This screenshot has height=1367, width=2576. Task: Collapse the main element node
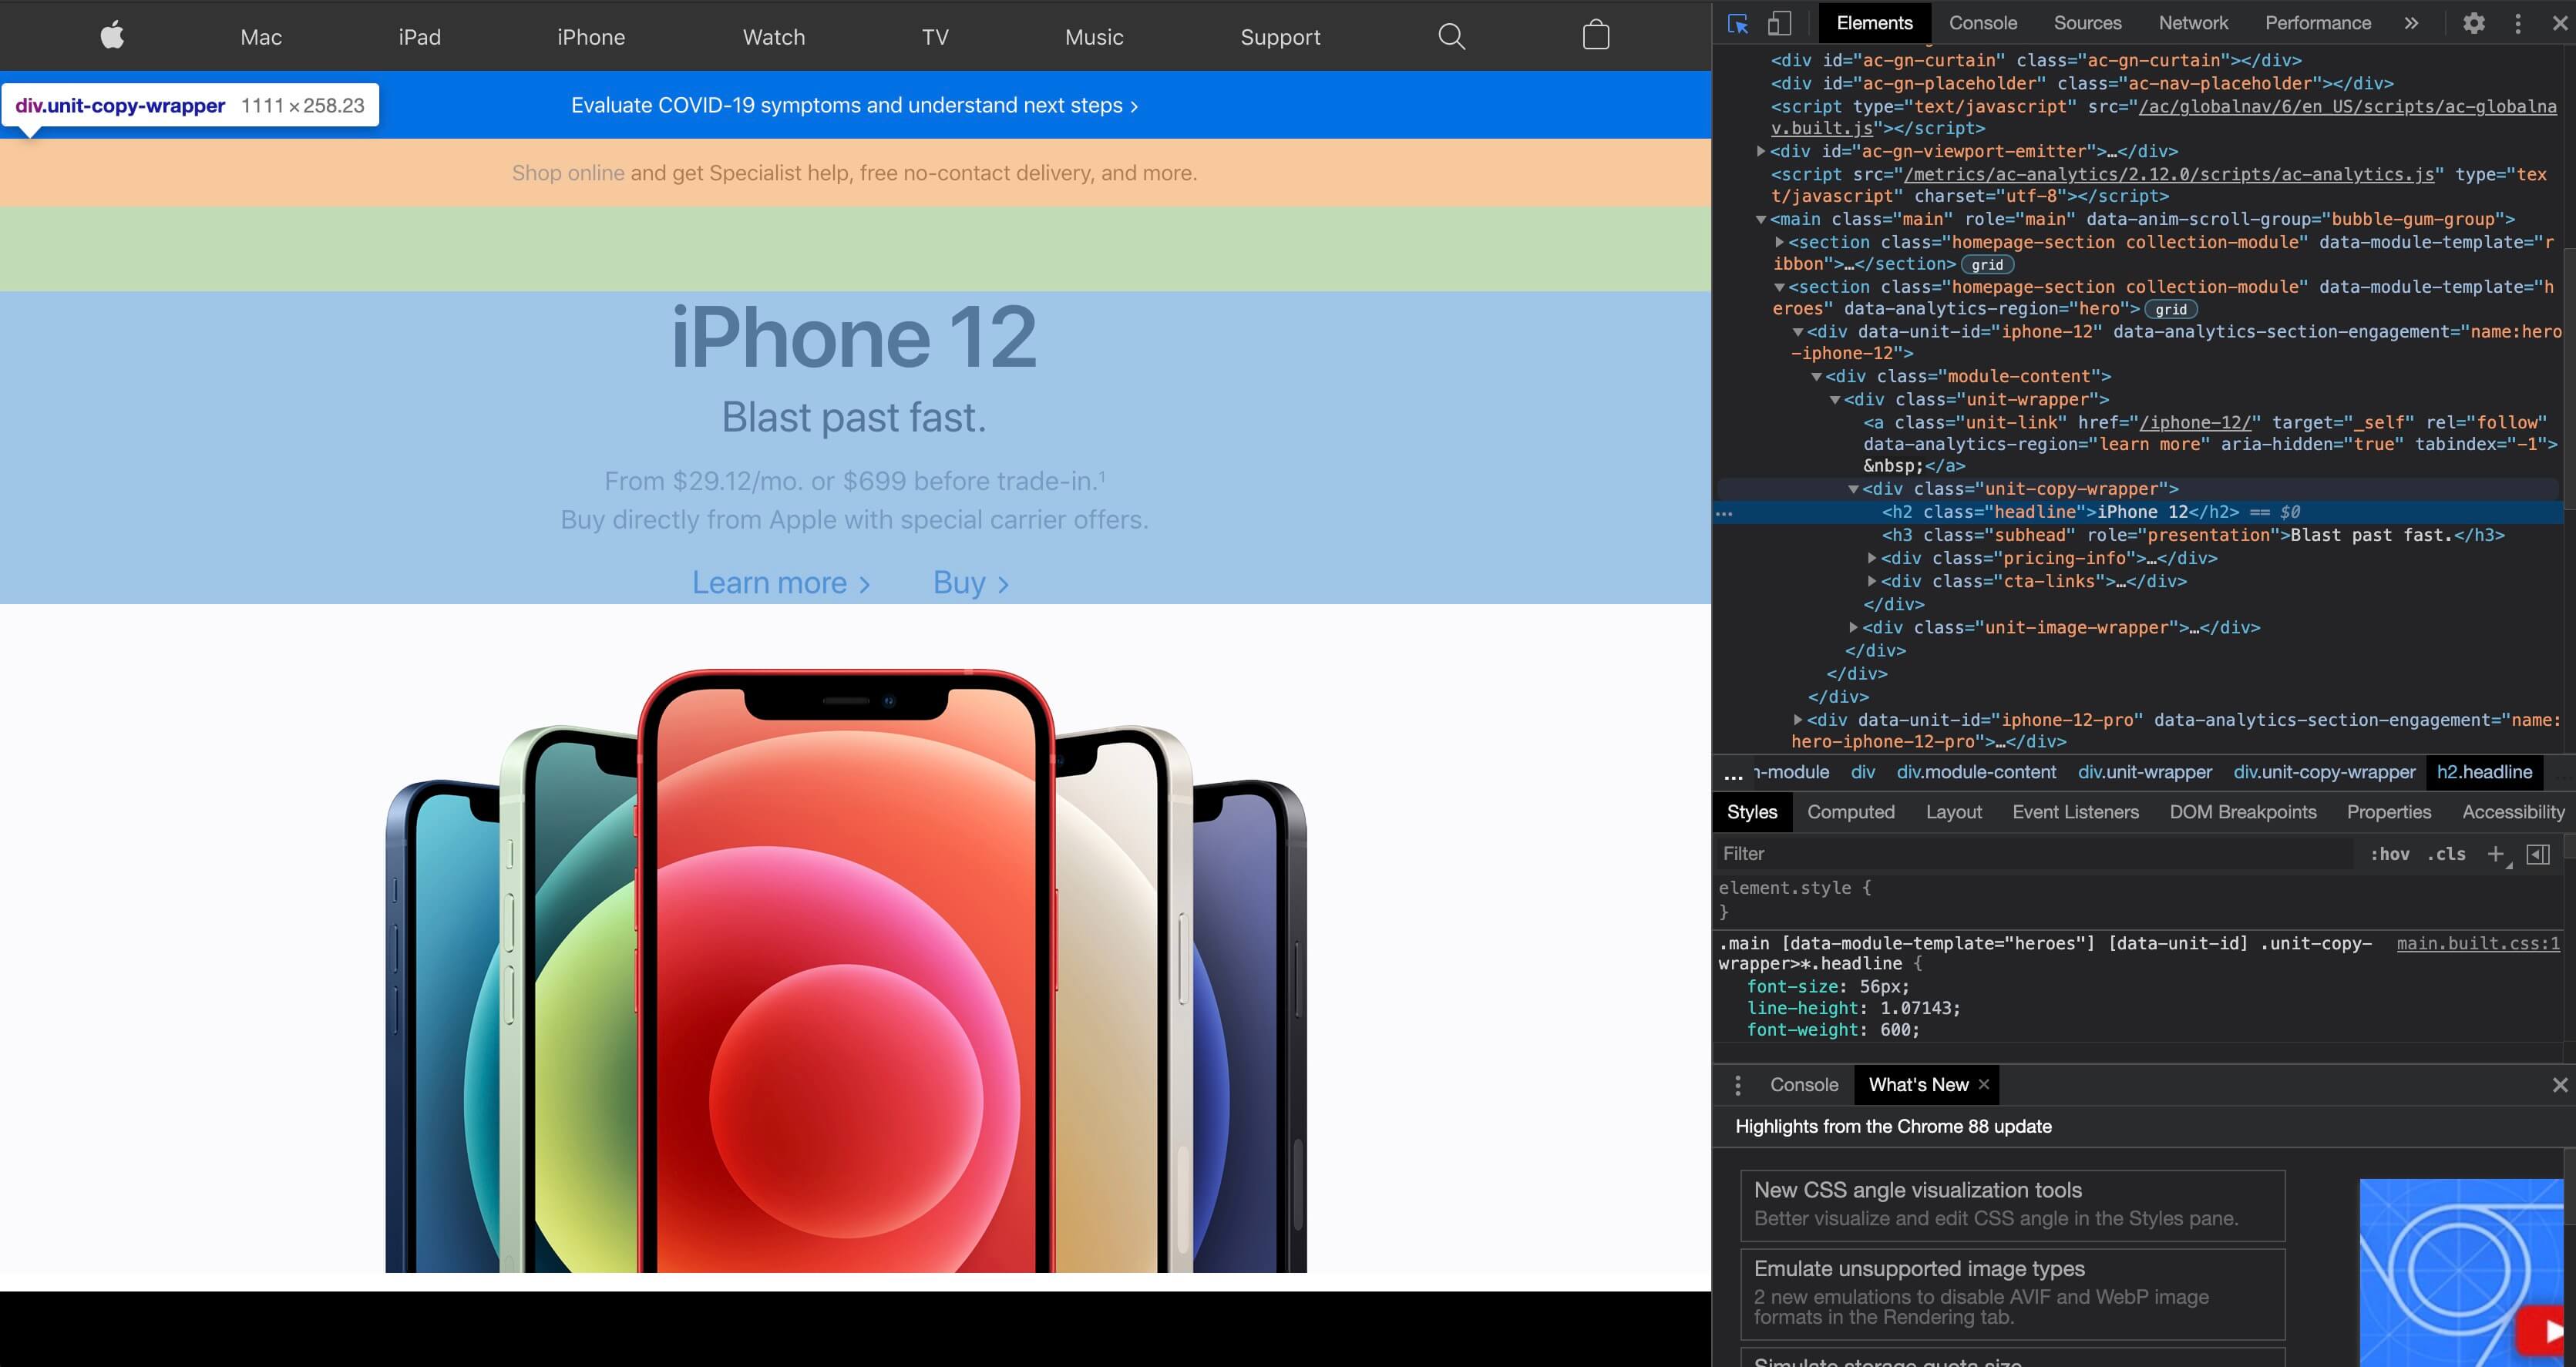[x=1761, y=219]
